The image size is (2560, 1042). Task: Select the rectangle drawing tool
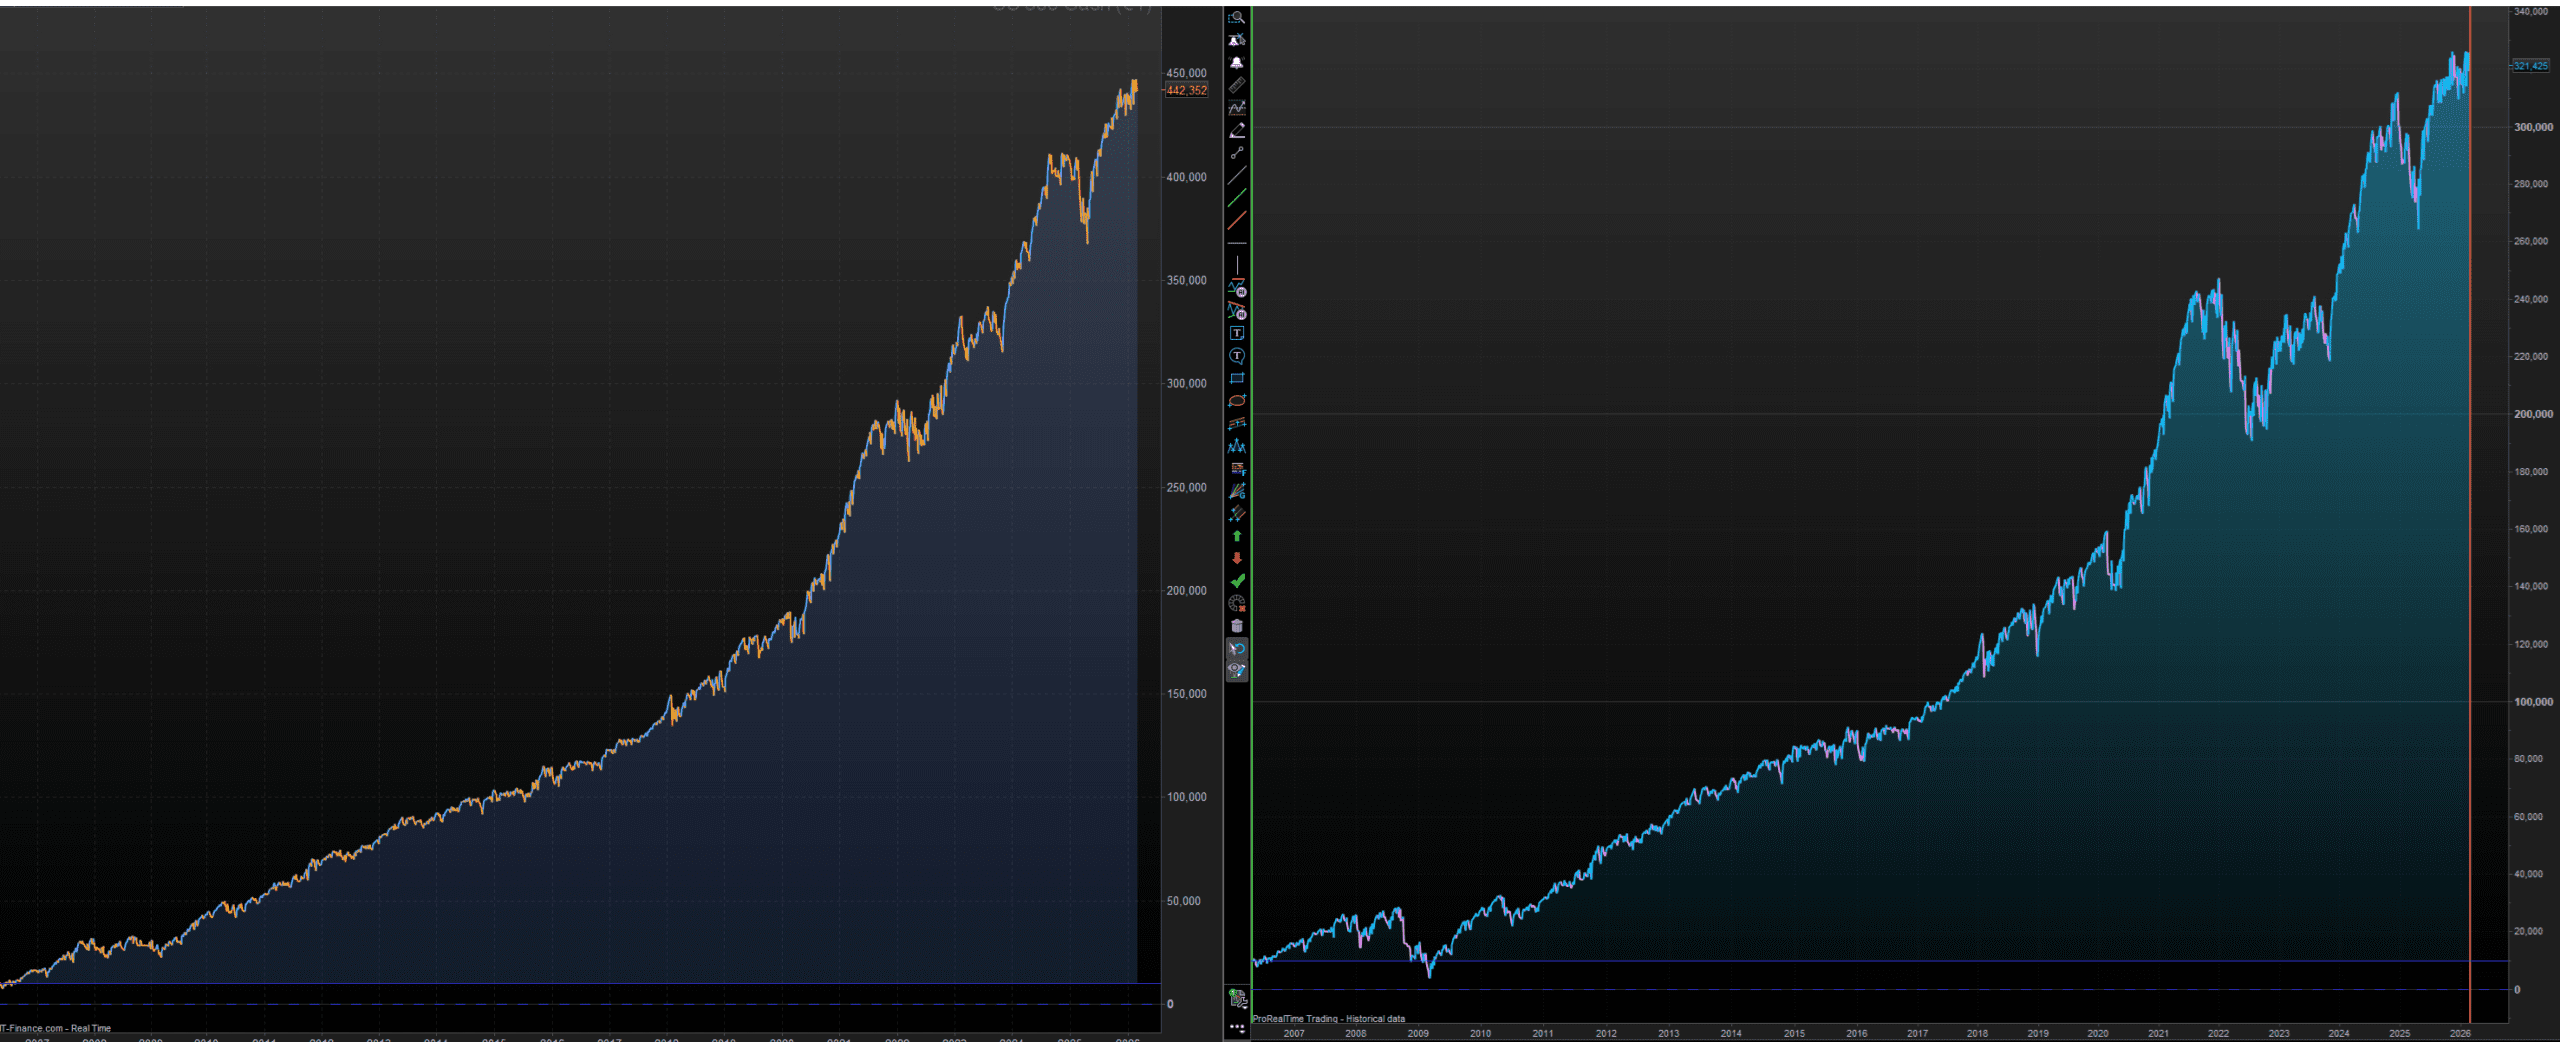1237,378
